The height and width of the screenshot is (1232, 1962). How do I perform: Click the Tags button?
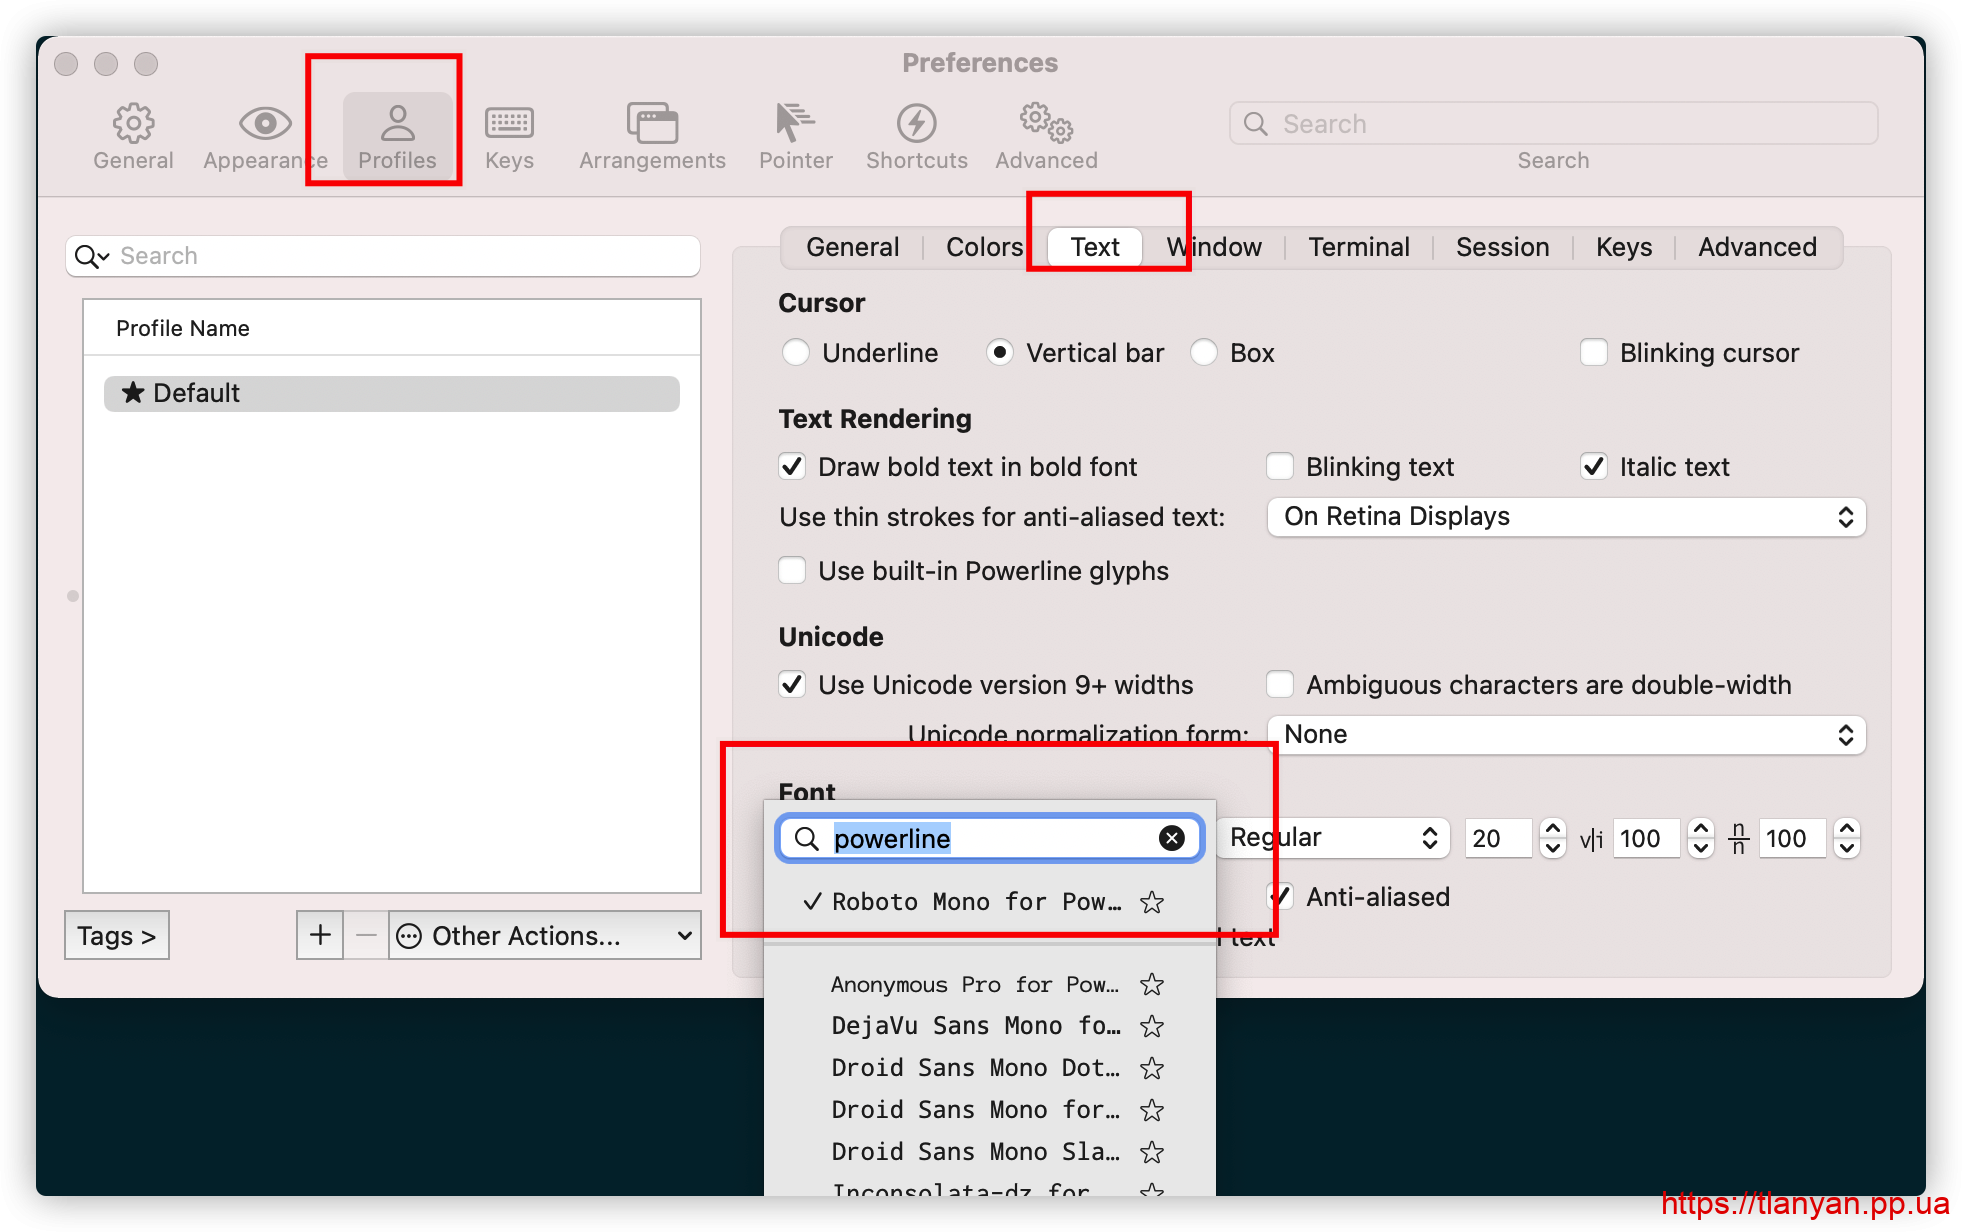click(x=117, y=936)
